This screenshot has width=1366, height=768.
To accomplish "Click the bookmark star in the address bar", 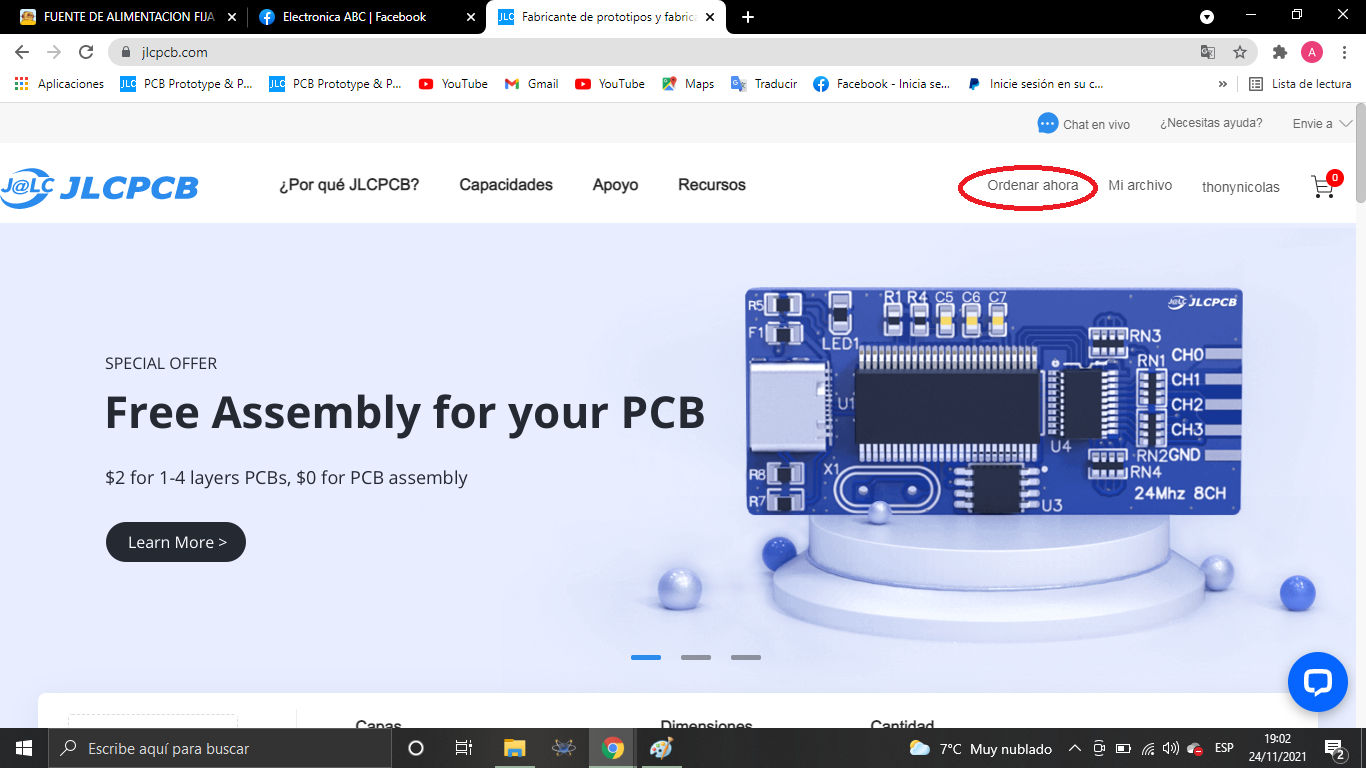I will [x=1240, y=50].
